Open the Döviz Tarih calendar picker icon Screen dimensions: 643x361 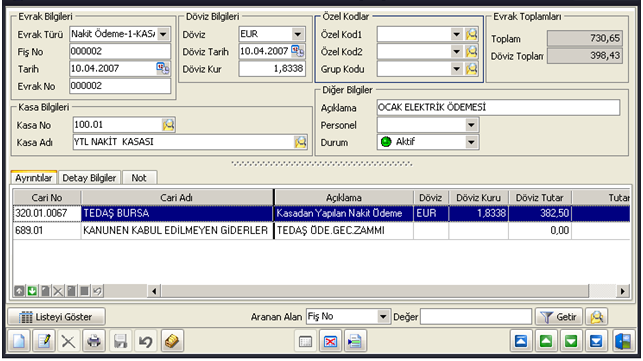297,51
